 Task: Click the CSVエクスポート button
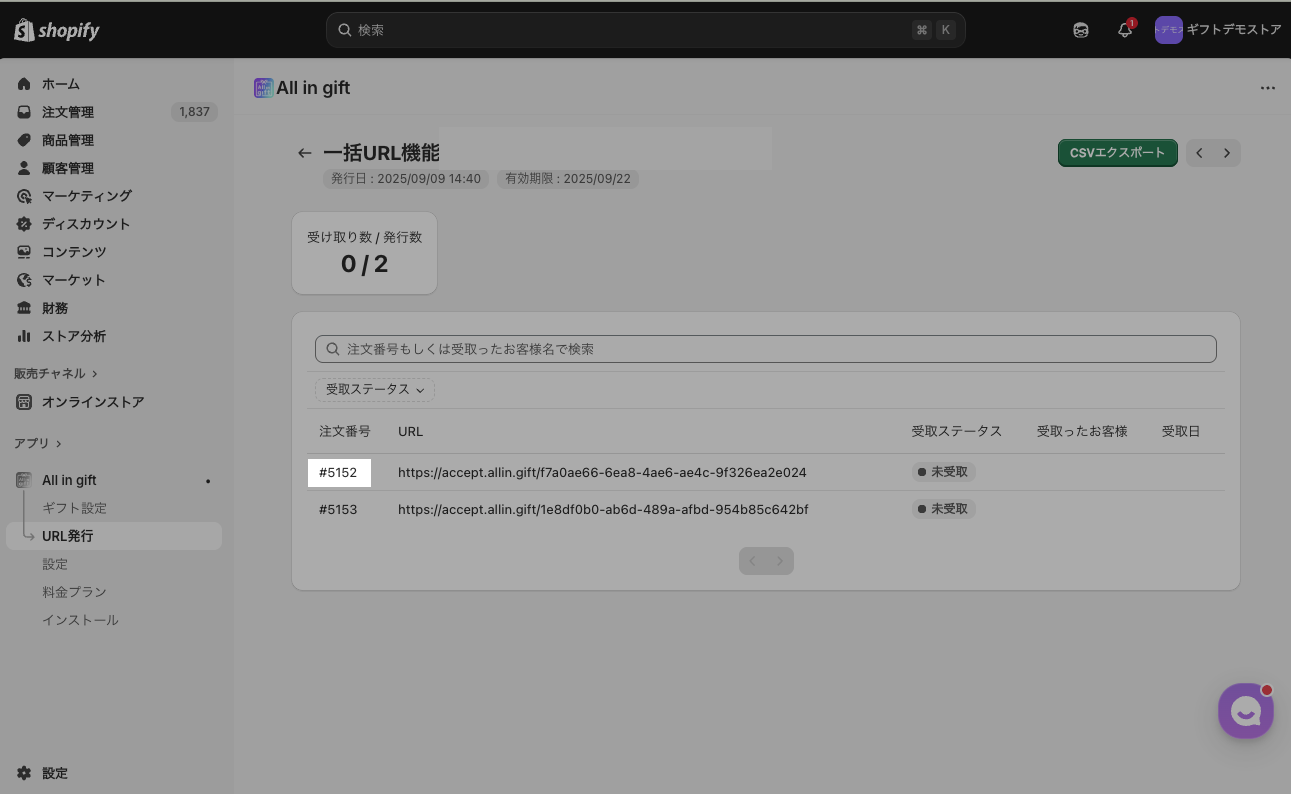coord(1118,153)
